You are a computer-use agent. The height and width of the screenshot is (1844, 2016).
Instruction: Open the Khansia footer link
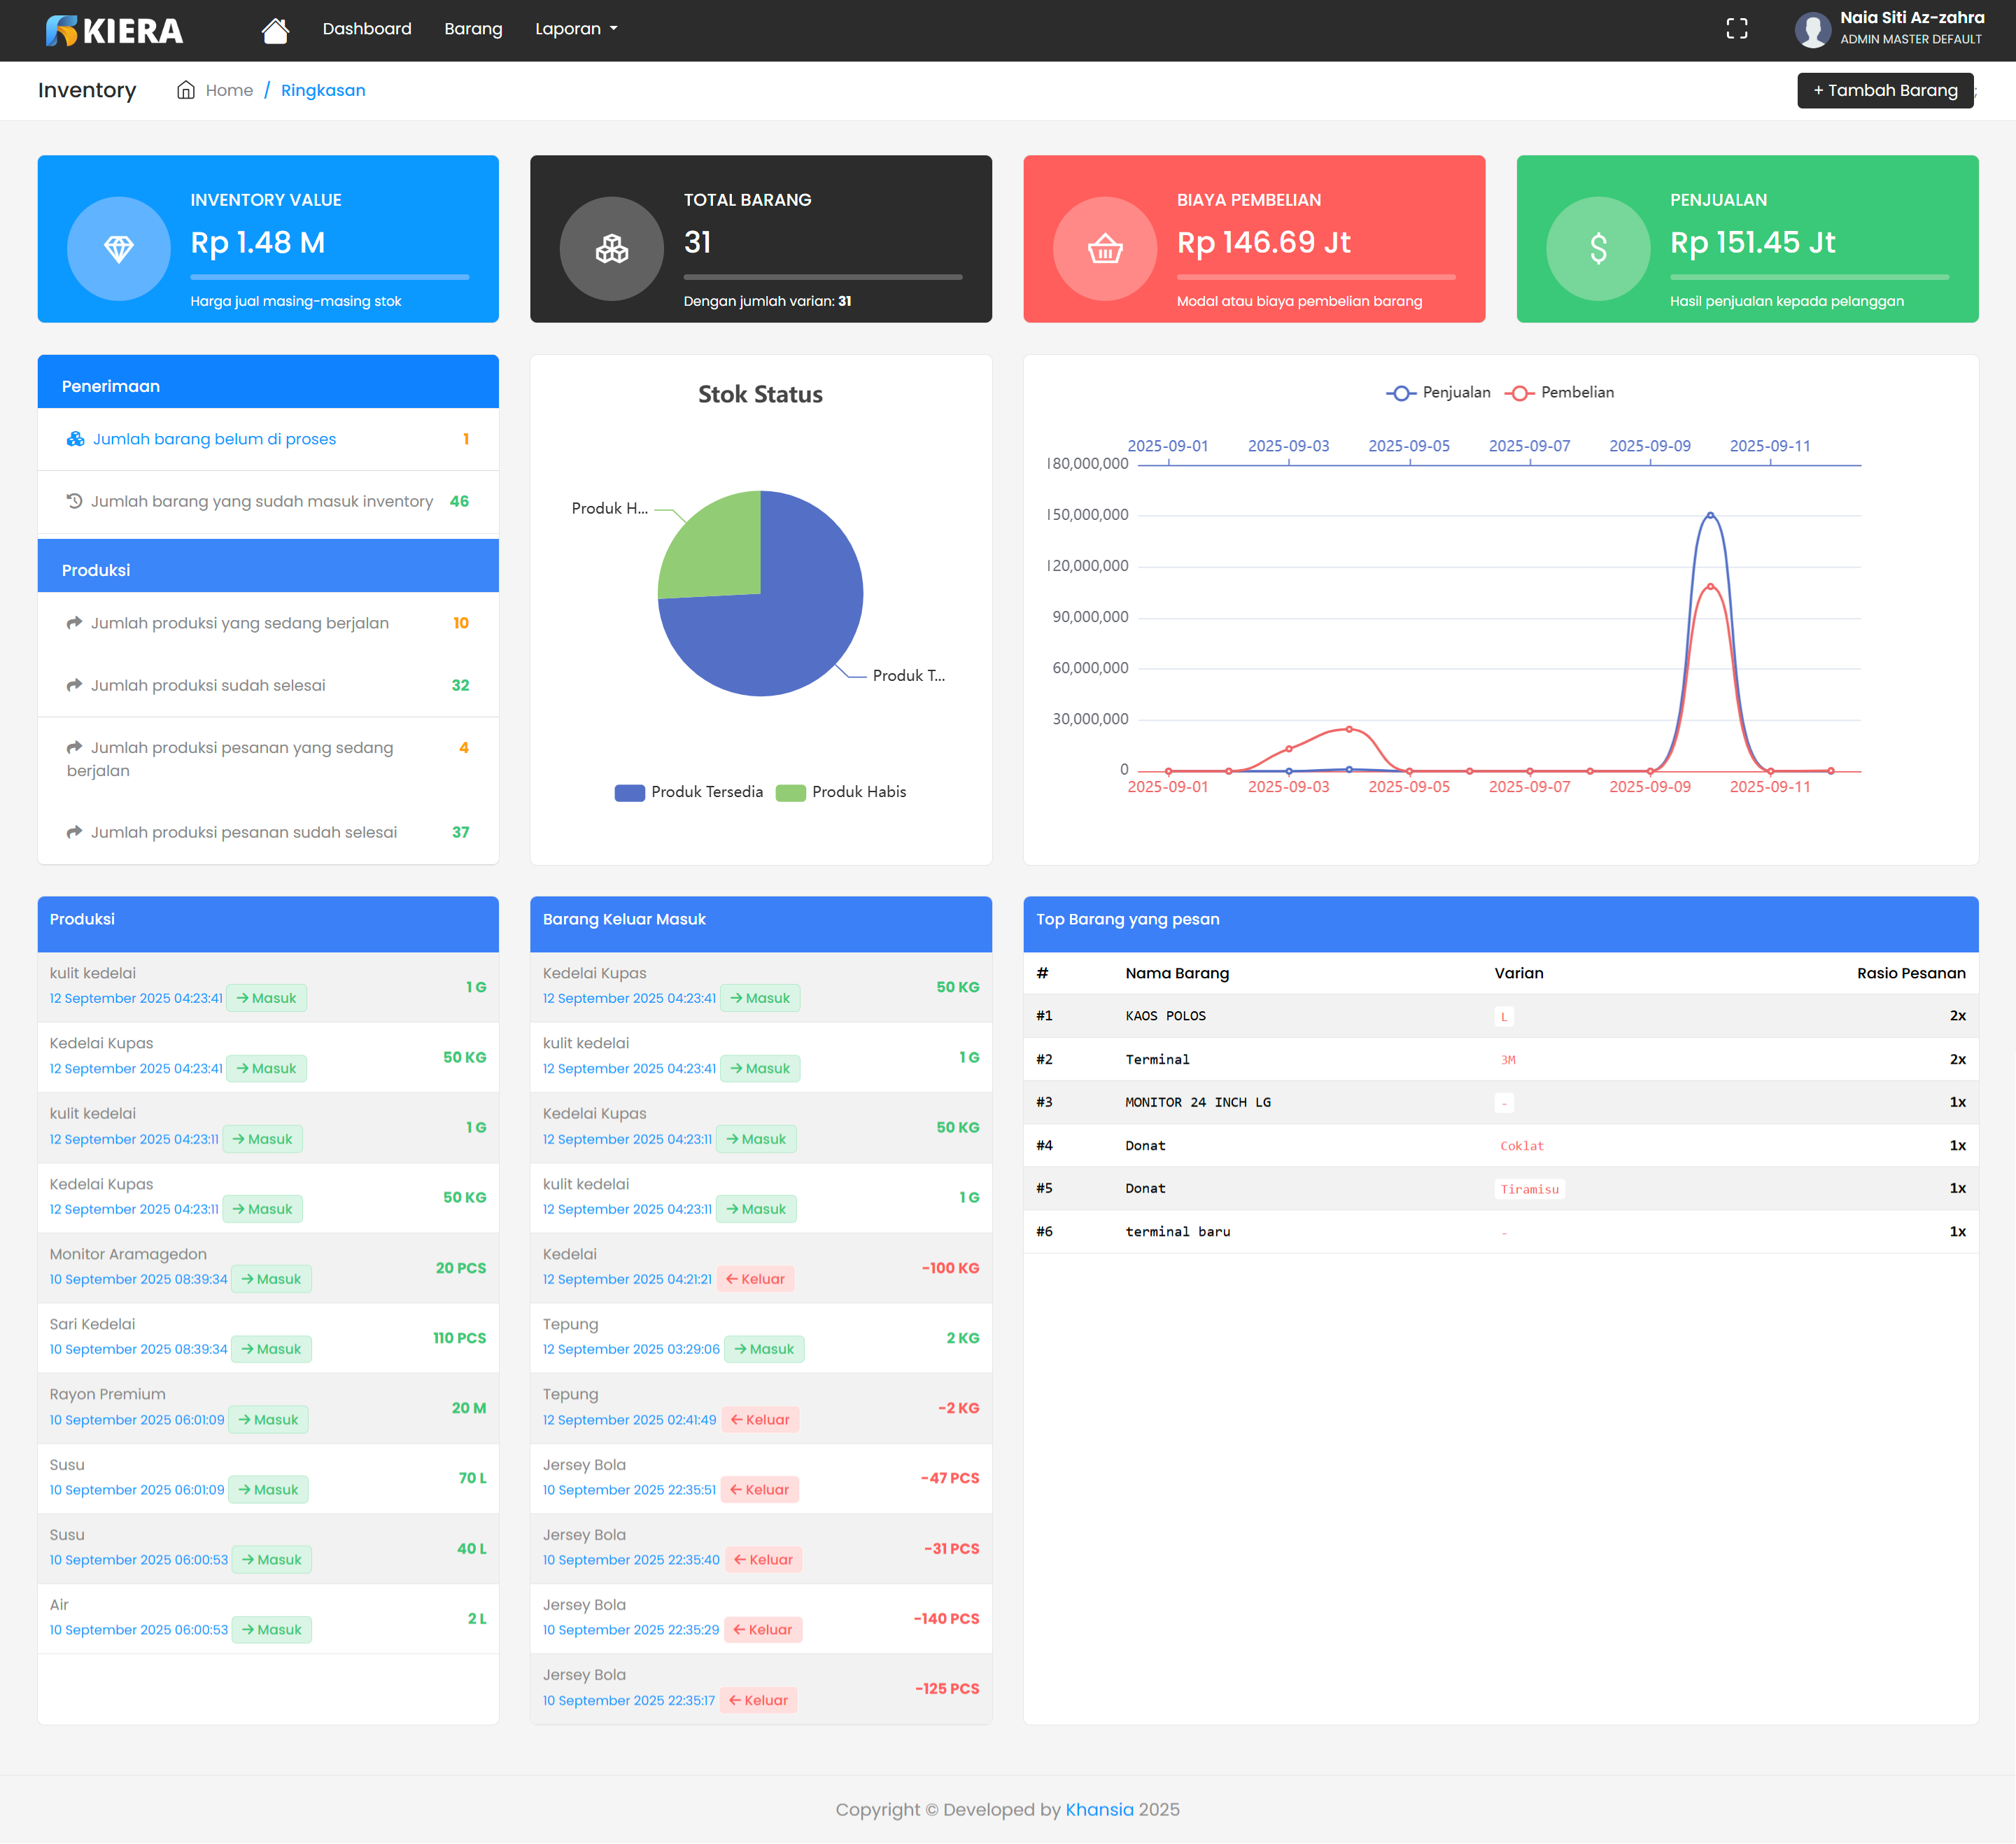(x=1099, y=1809)
